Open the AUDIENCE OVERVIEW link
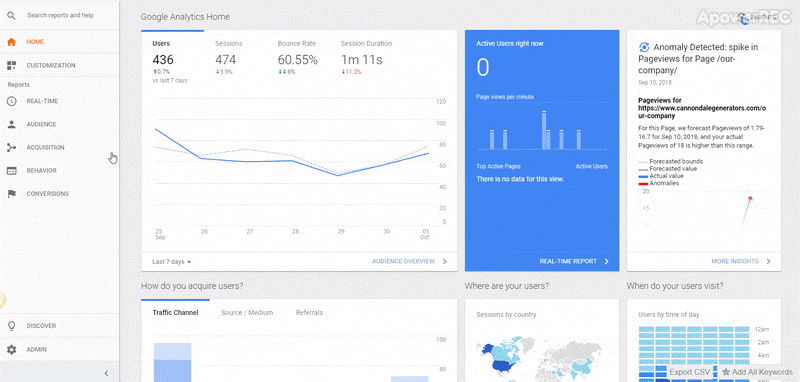The width and height of the screenshot is (800, 382). click(403, 261)
